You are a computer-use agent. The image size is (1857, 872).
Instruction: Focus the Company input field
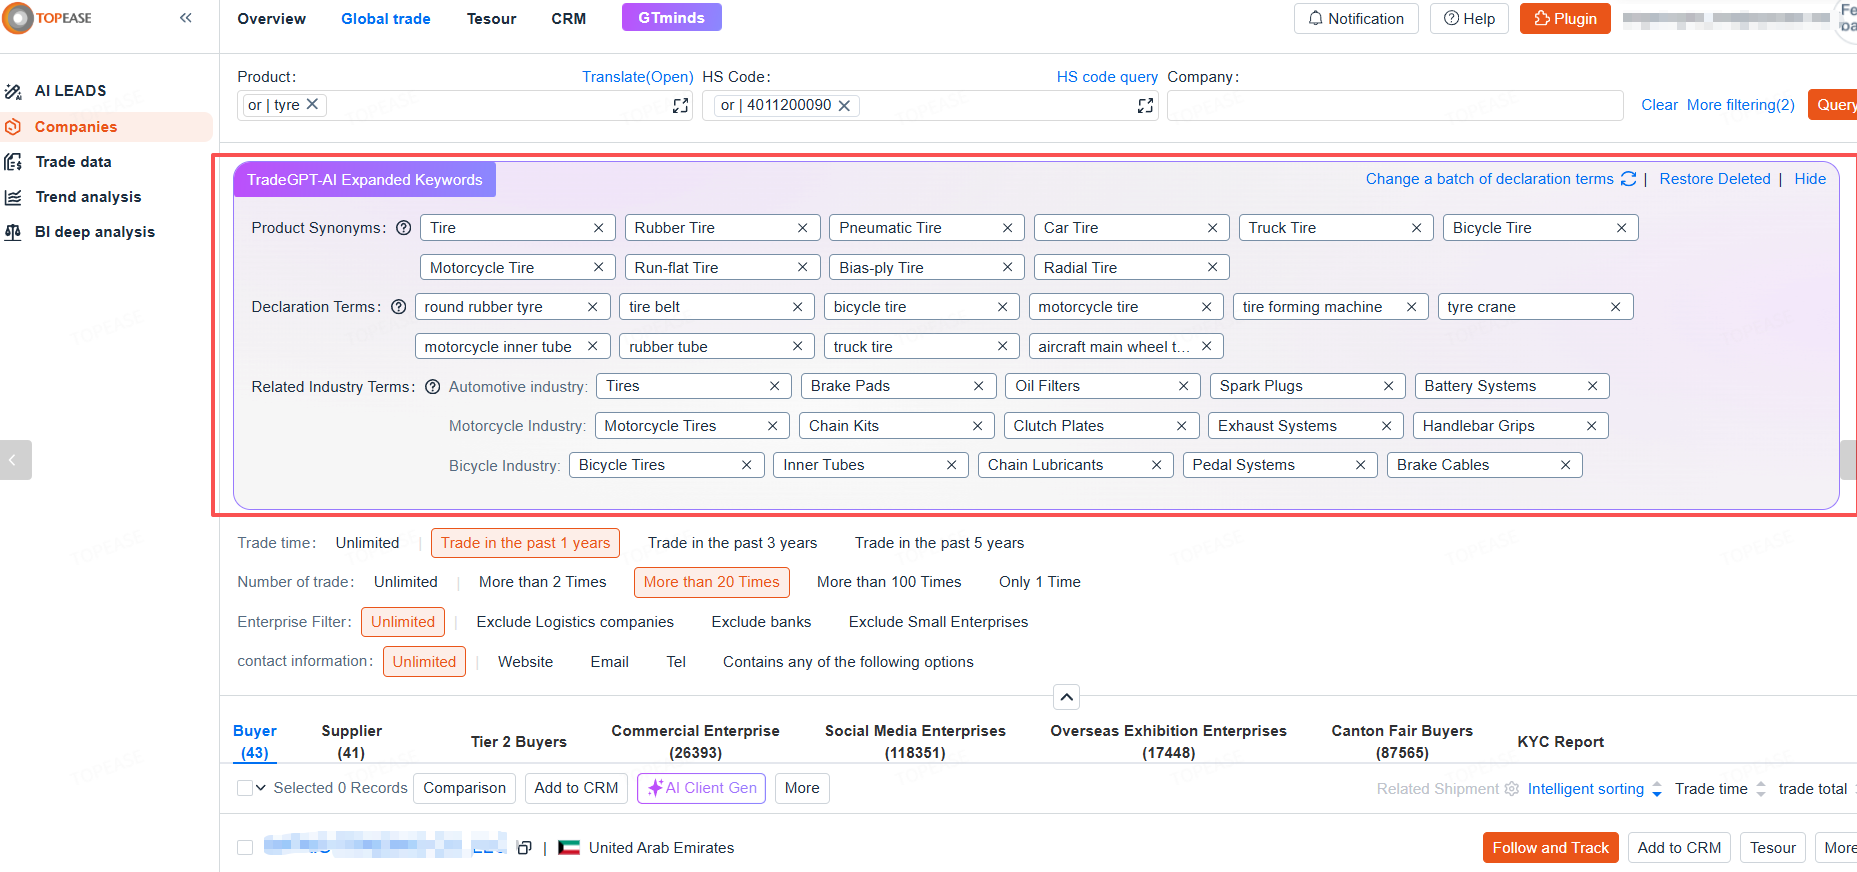[1394, 105]
